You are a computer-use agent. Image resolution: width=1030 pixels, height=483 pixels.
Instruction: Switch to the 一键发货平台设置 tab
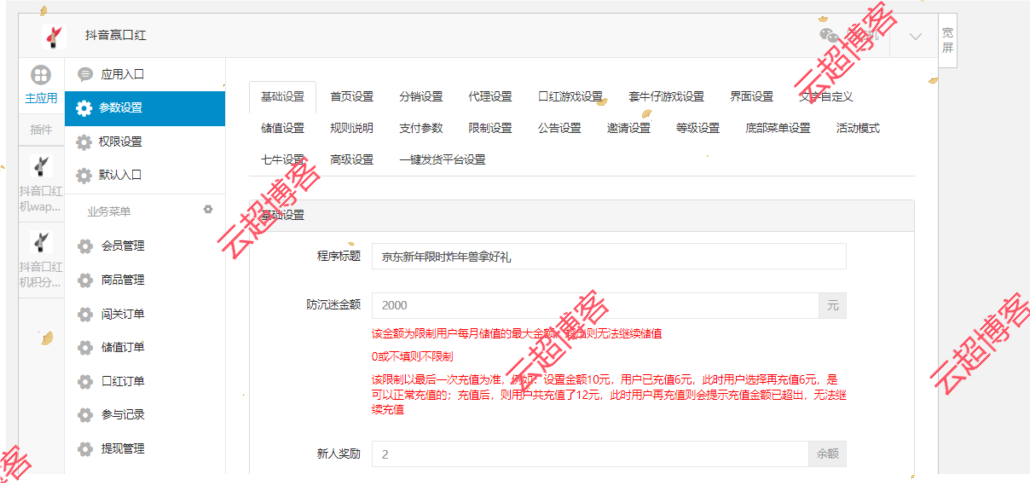point(442,160)
